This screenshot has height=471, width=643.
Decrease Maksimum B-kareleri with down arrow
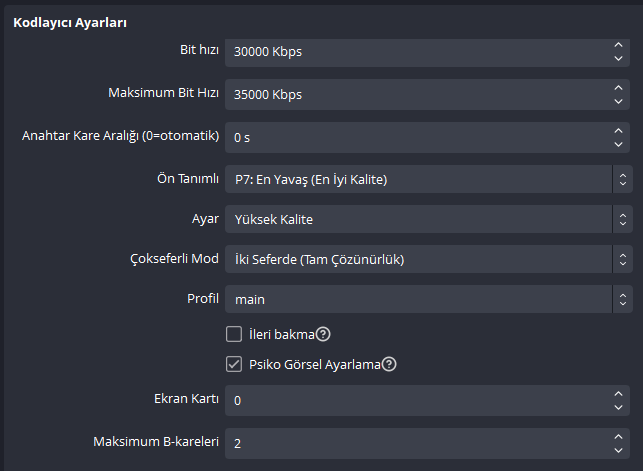tap(616, 448)
